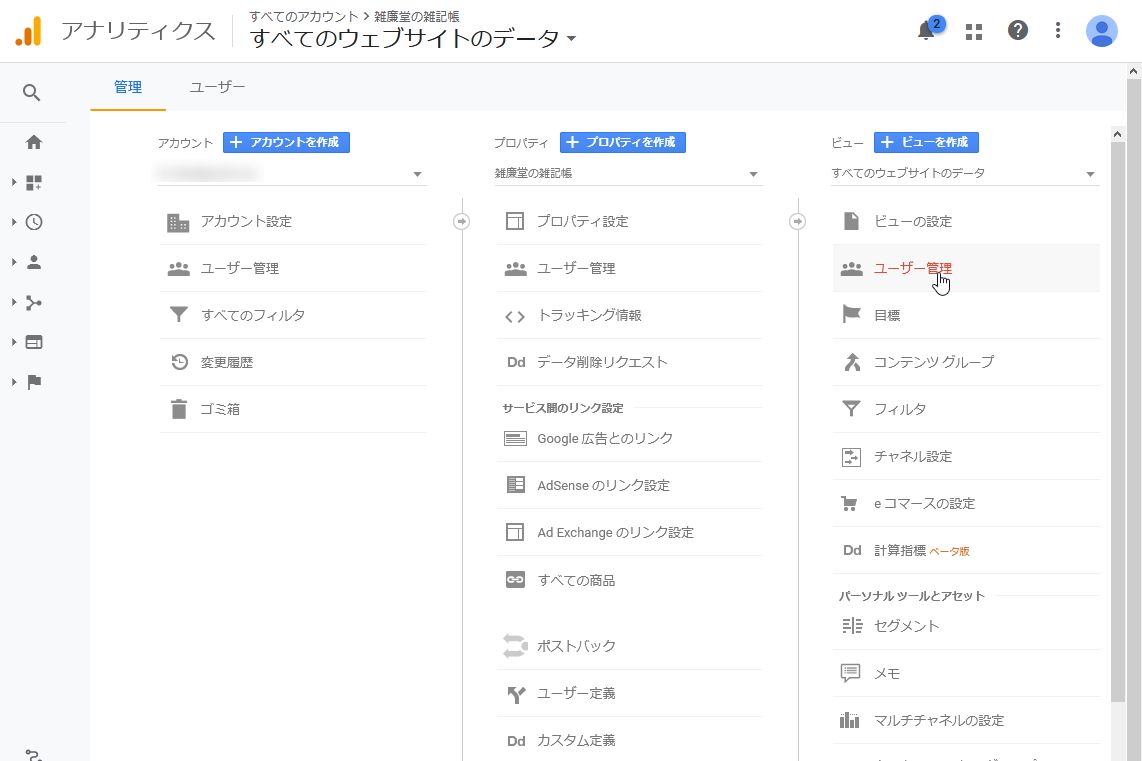Click the ビューを作成 button
The image size is (1142, 761).
click(x=926, y=142)
